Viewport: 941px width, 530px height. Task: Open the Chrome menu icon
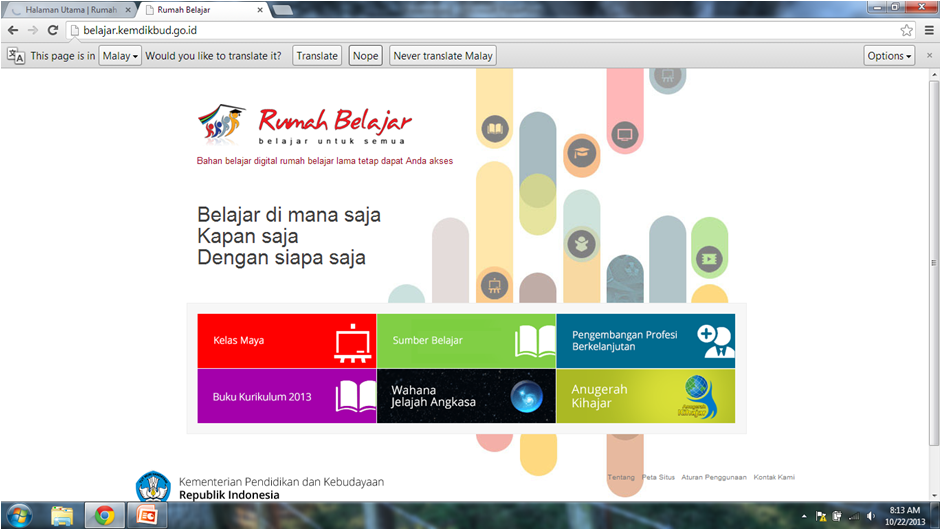point(929,30)
